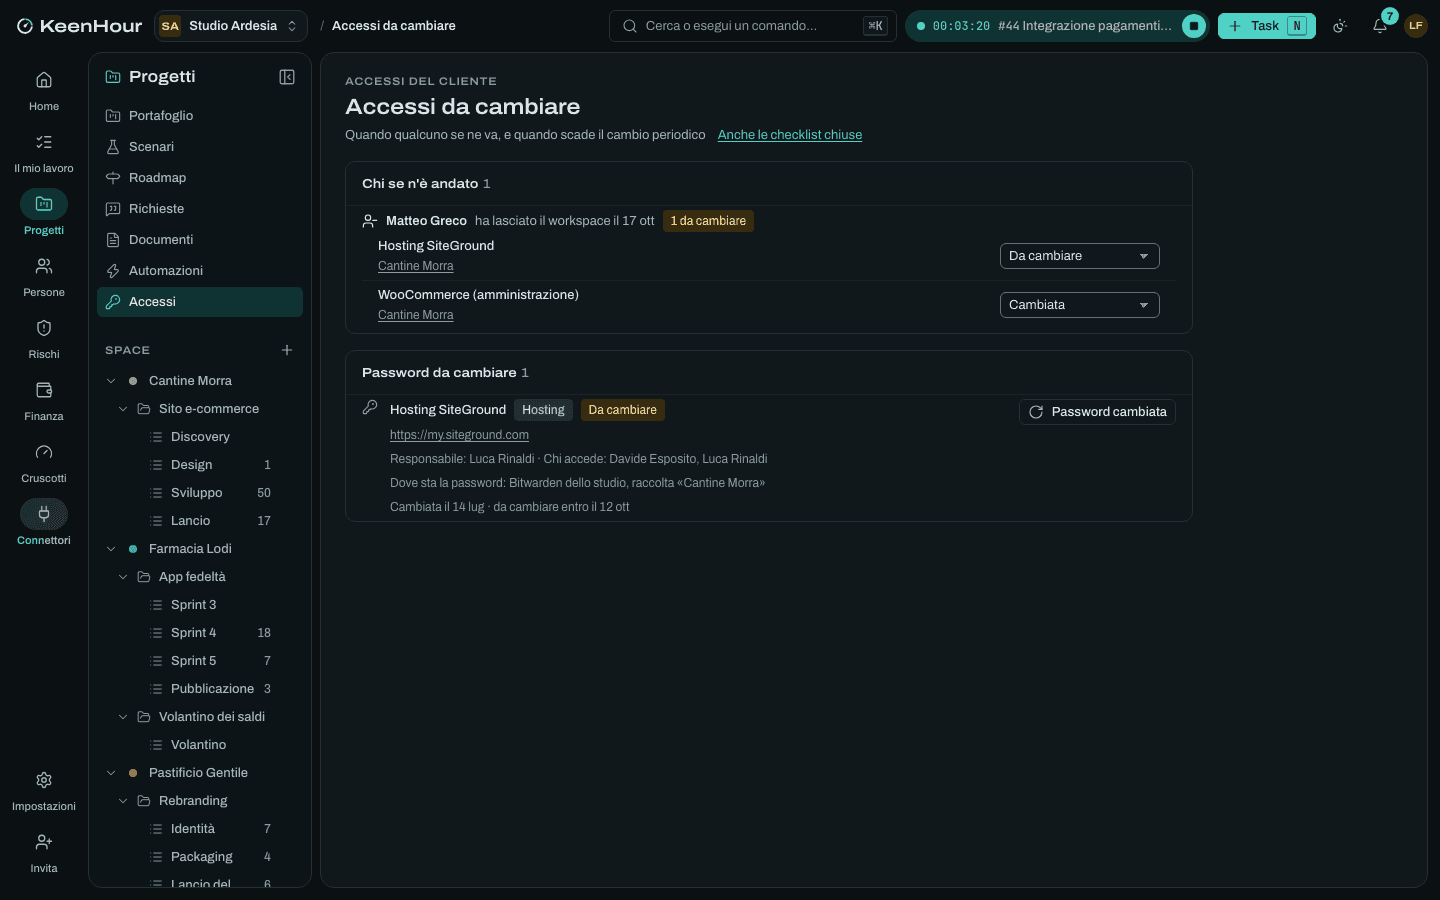The image size is (1440, 900).
Task: Focus the command search field
Action: [752, 26]
